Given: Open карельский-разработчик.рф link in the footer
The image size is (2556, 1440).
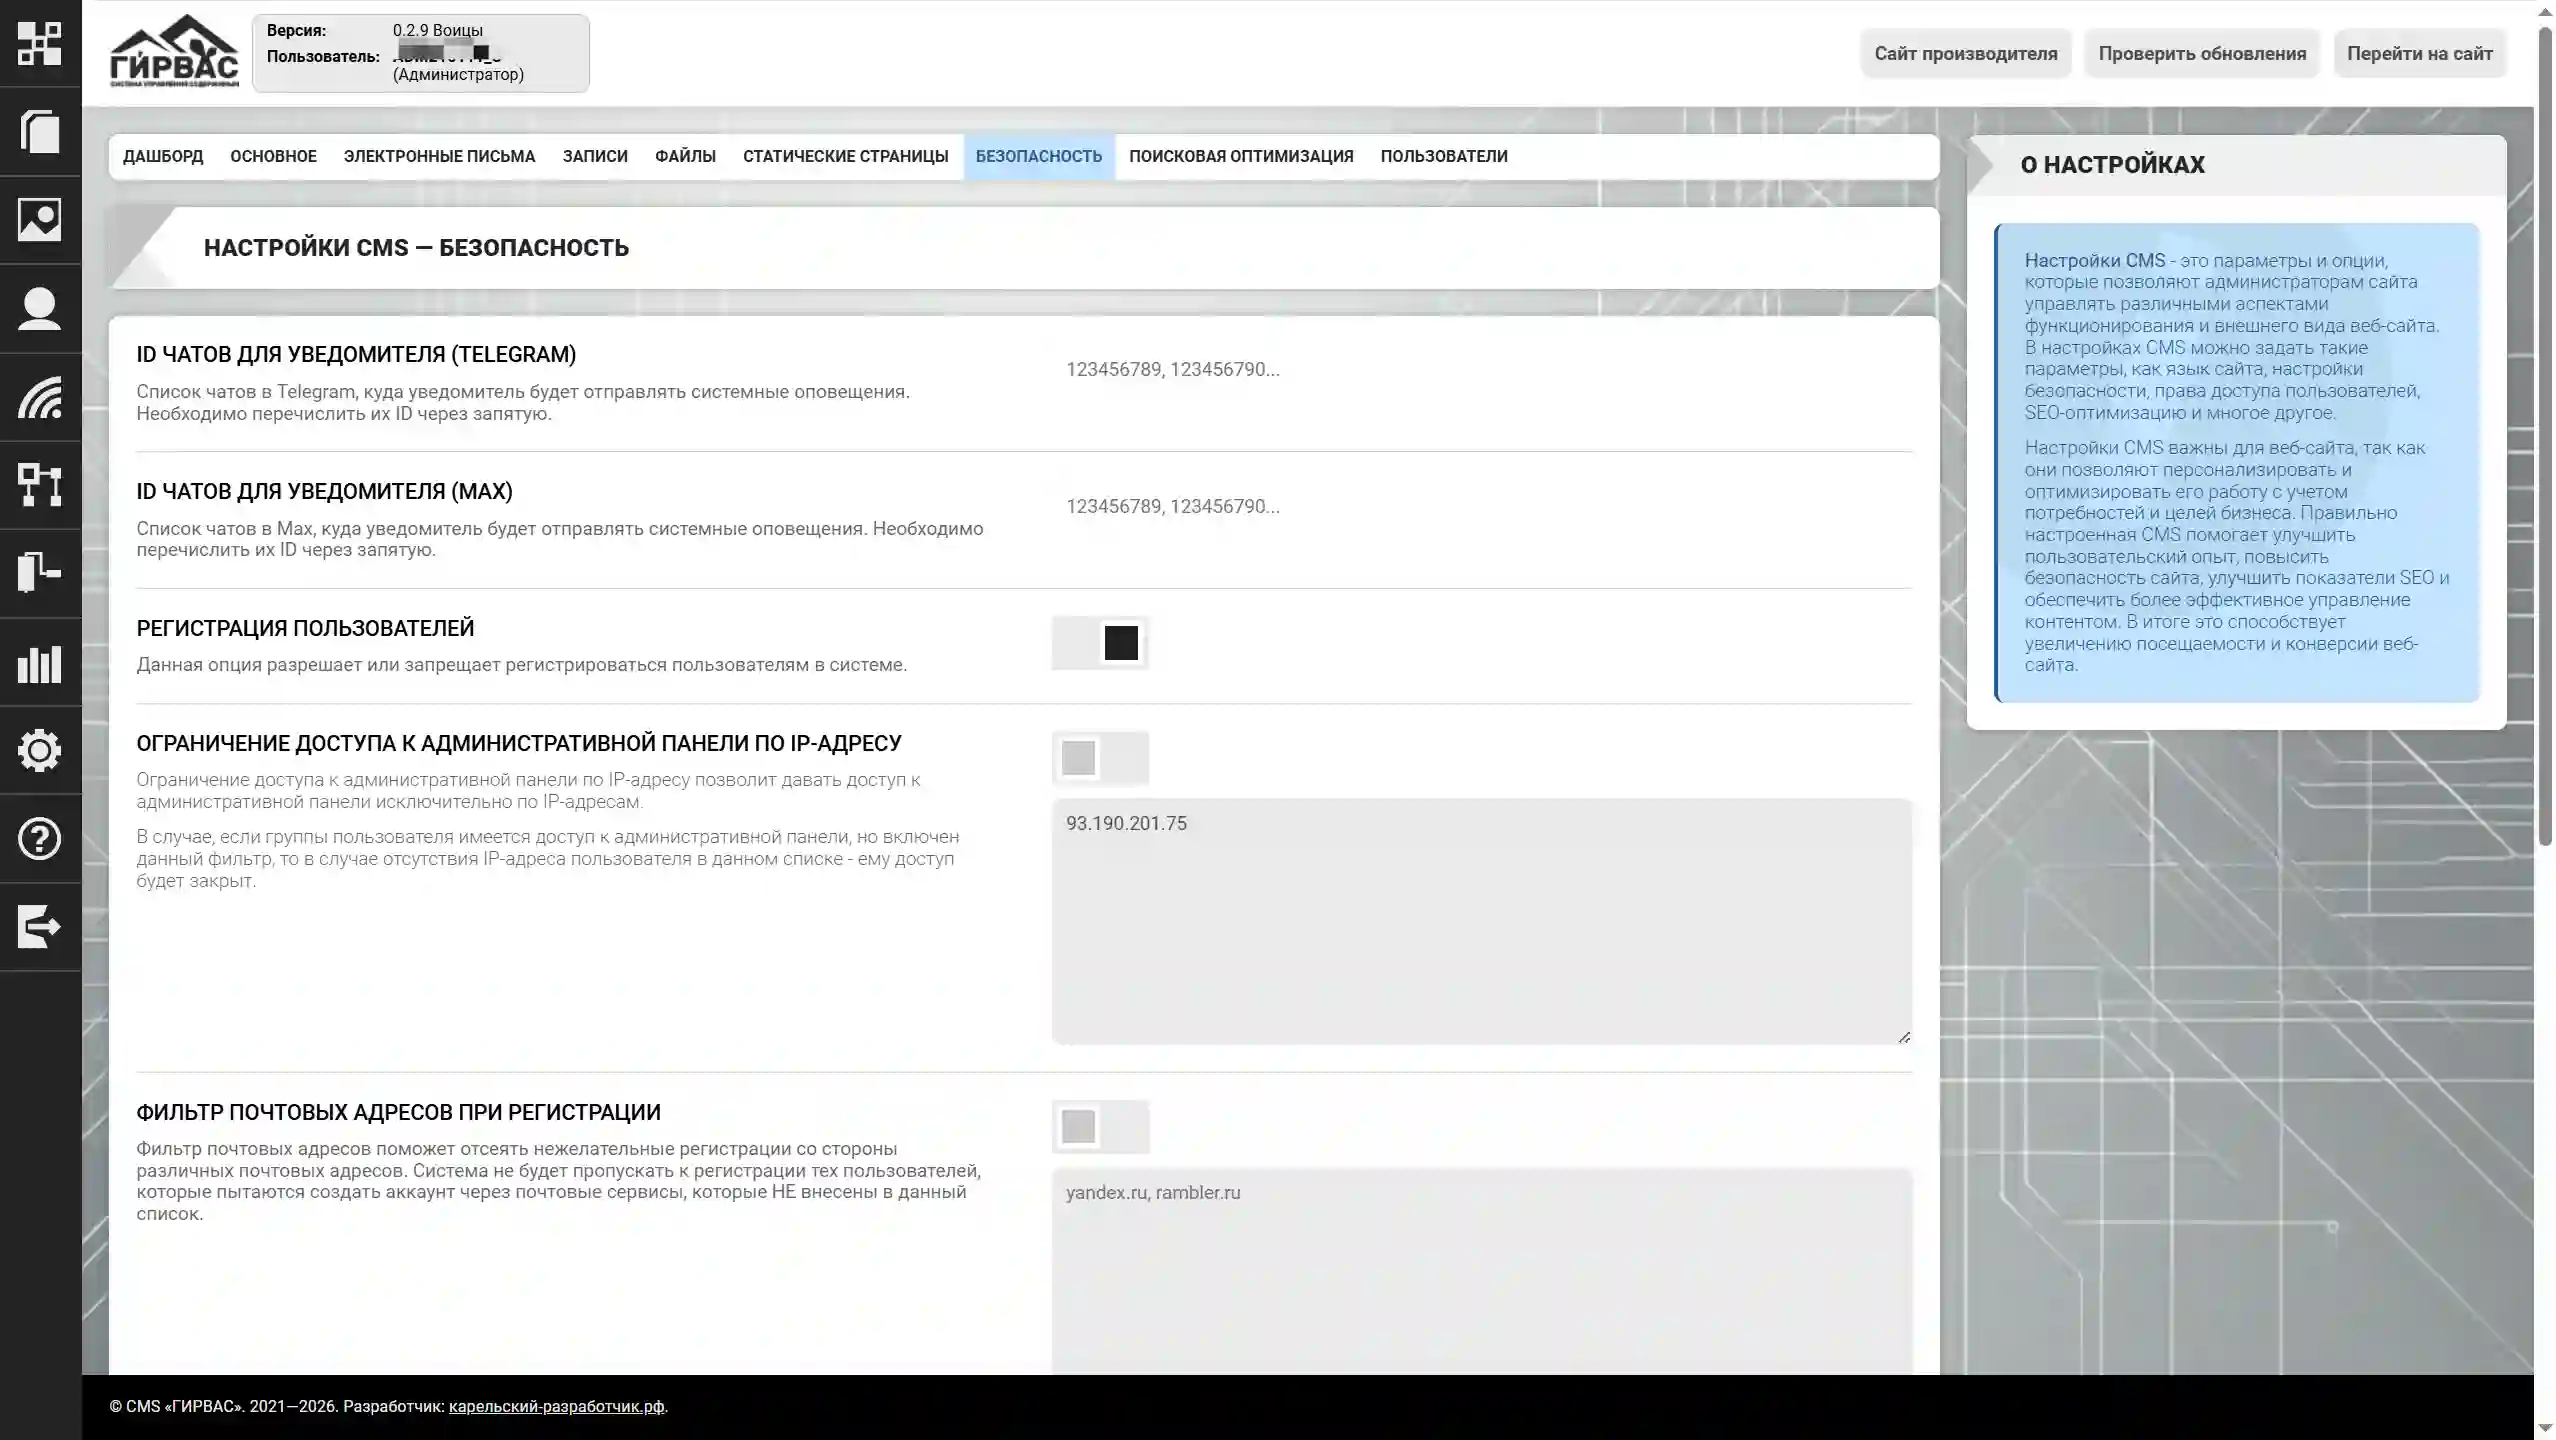Looking at the screenshot, I should (556, 1404).
